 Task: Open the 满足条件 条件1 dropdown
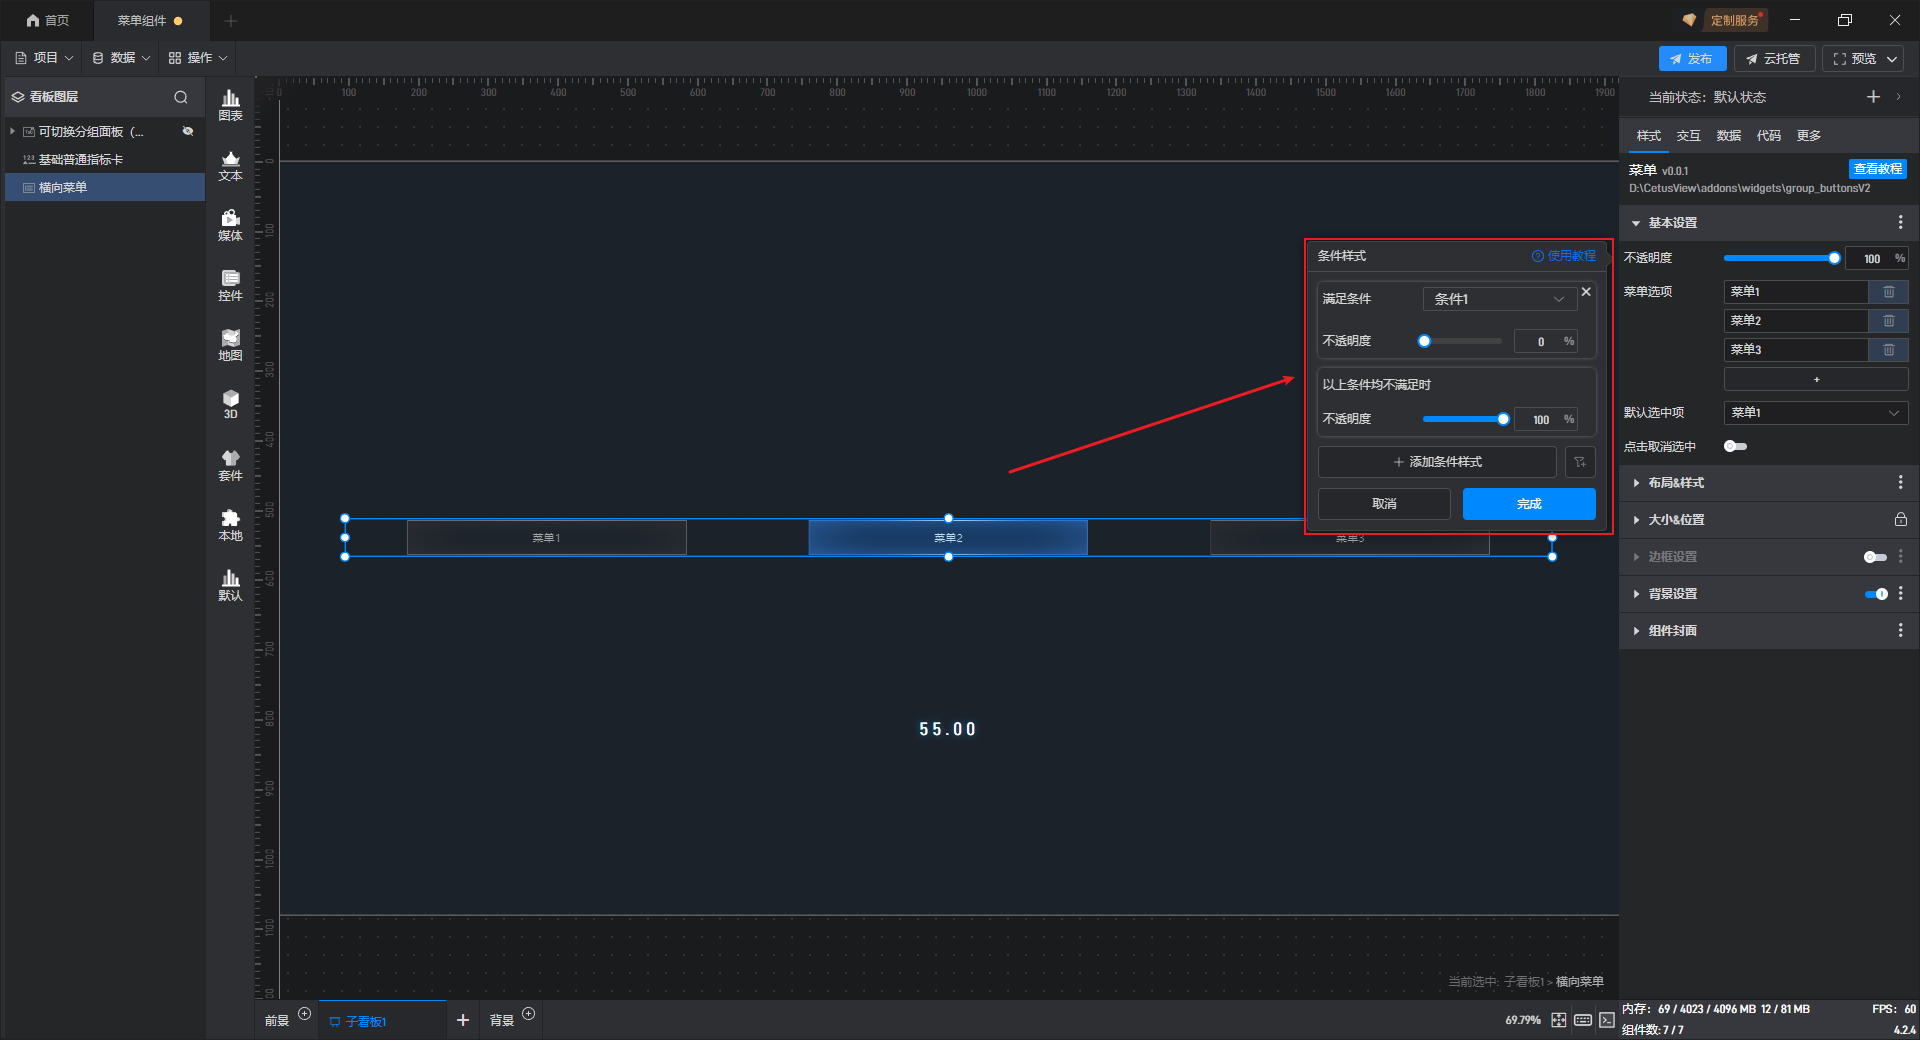click(1497, 299)
